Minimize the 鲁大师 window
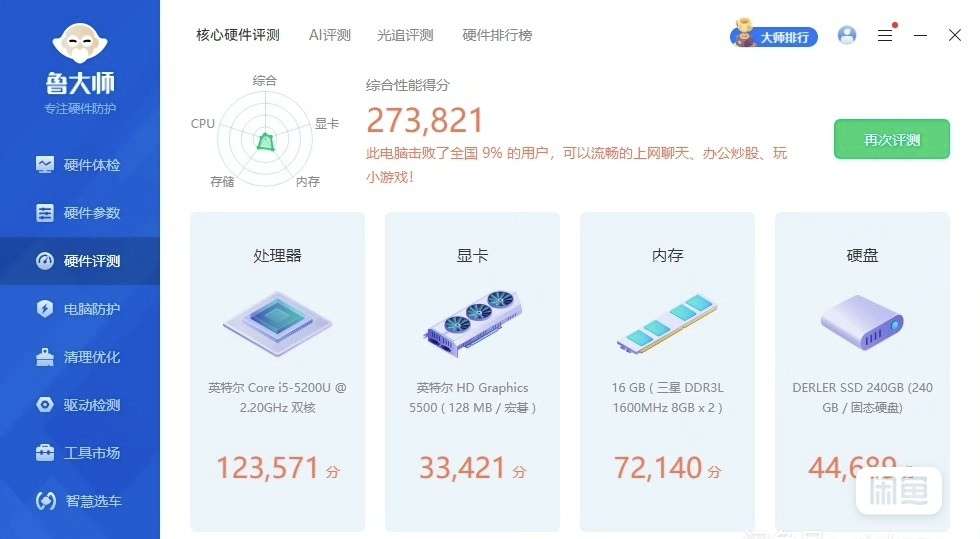 click(920, 36)
